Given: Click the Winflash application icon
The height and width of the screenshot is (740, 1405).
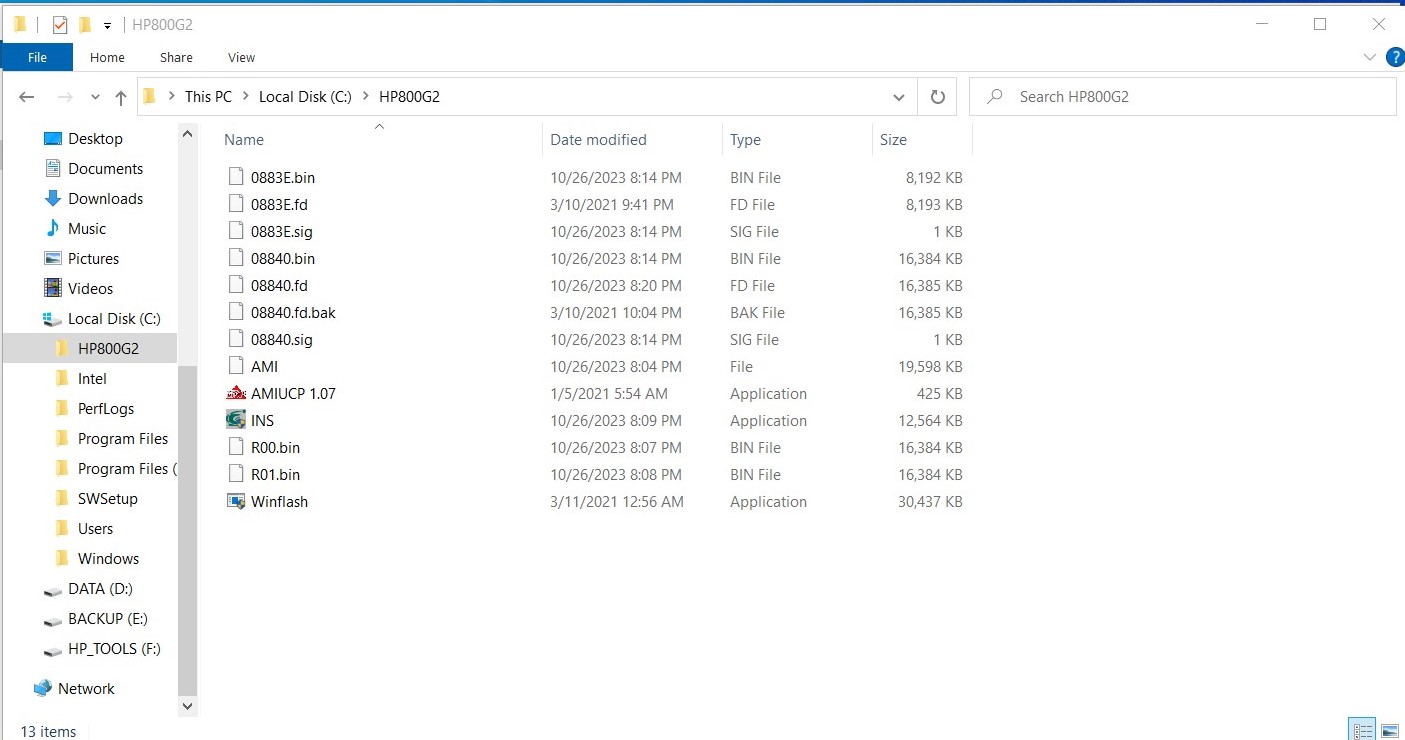Looking at the screenshot, I should 236,501.
